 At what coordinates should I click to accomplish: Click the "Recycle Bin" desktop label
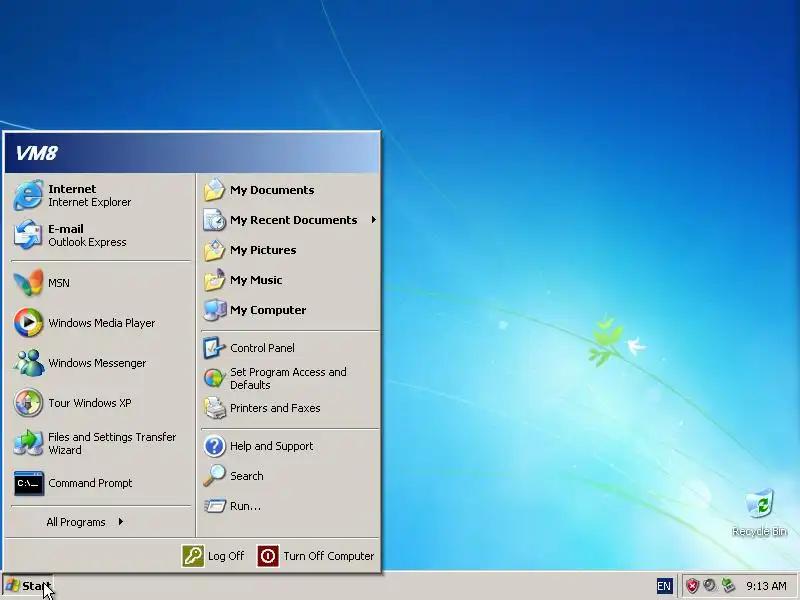(x=759, y=532)
